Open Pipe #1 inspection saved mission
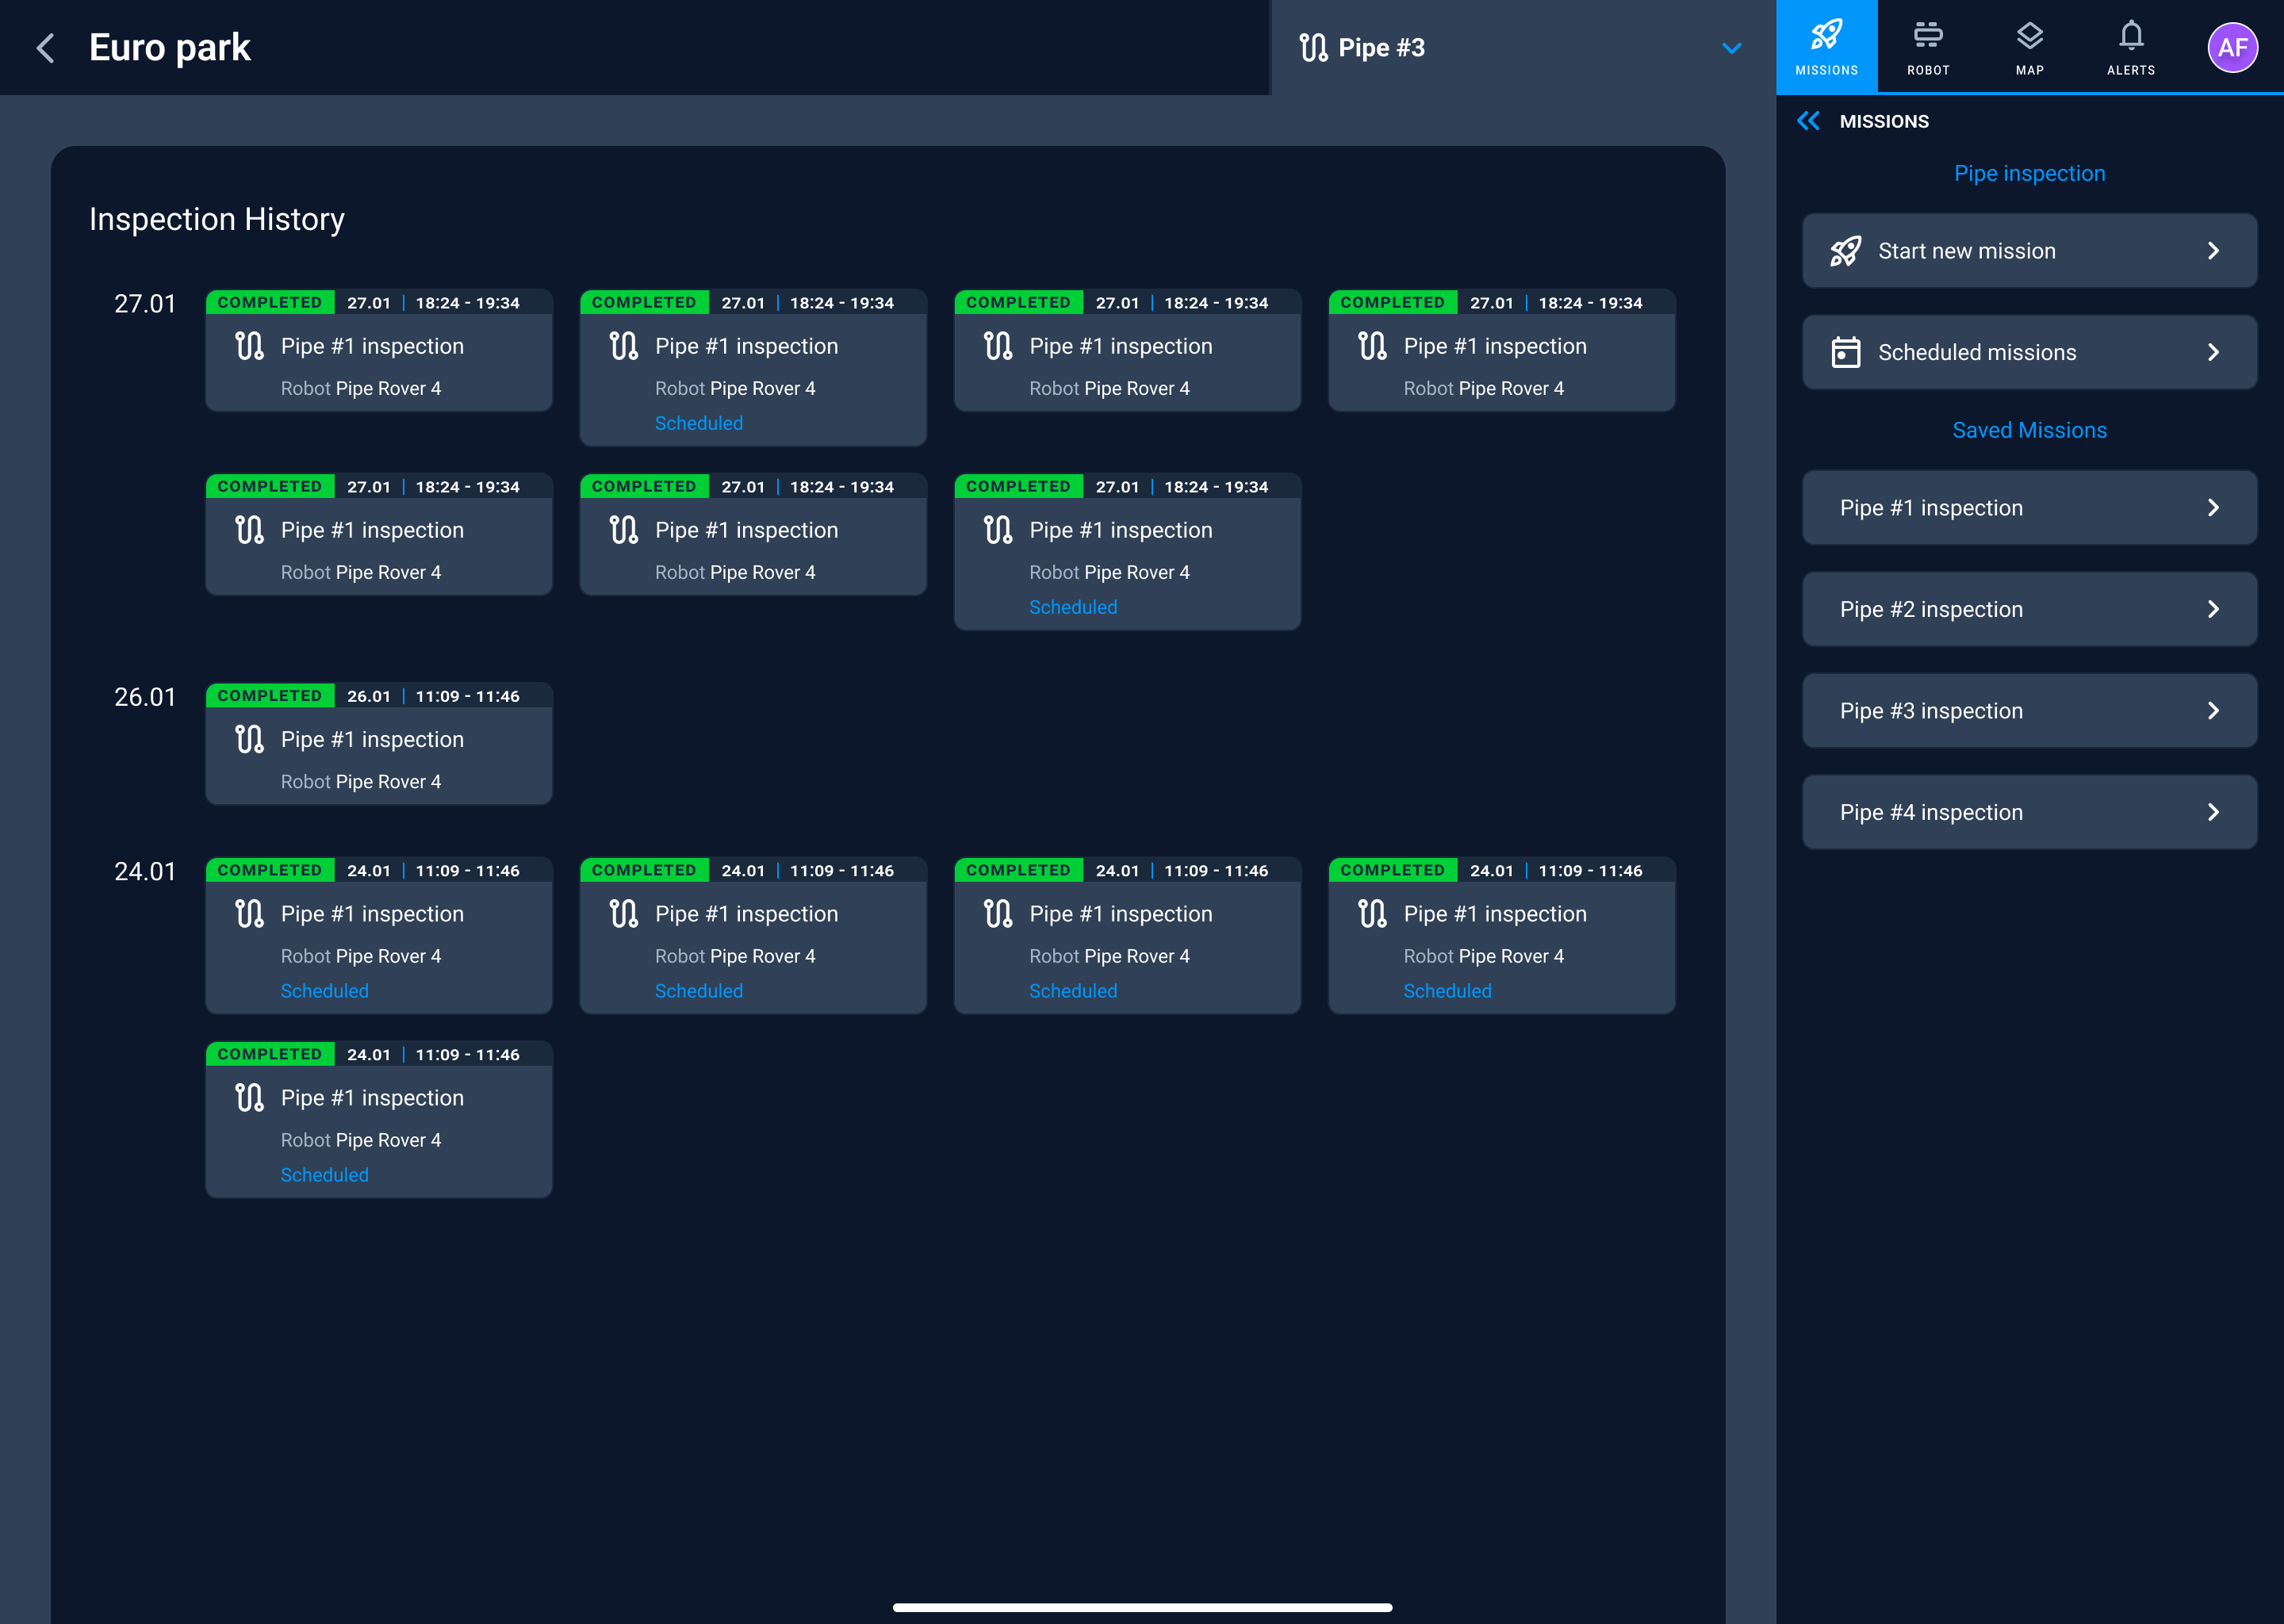2284x1624 pixels. (2028, 508)
